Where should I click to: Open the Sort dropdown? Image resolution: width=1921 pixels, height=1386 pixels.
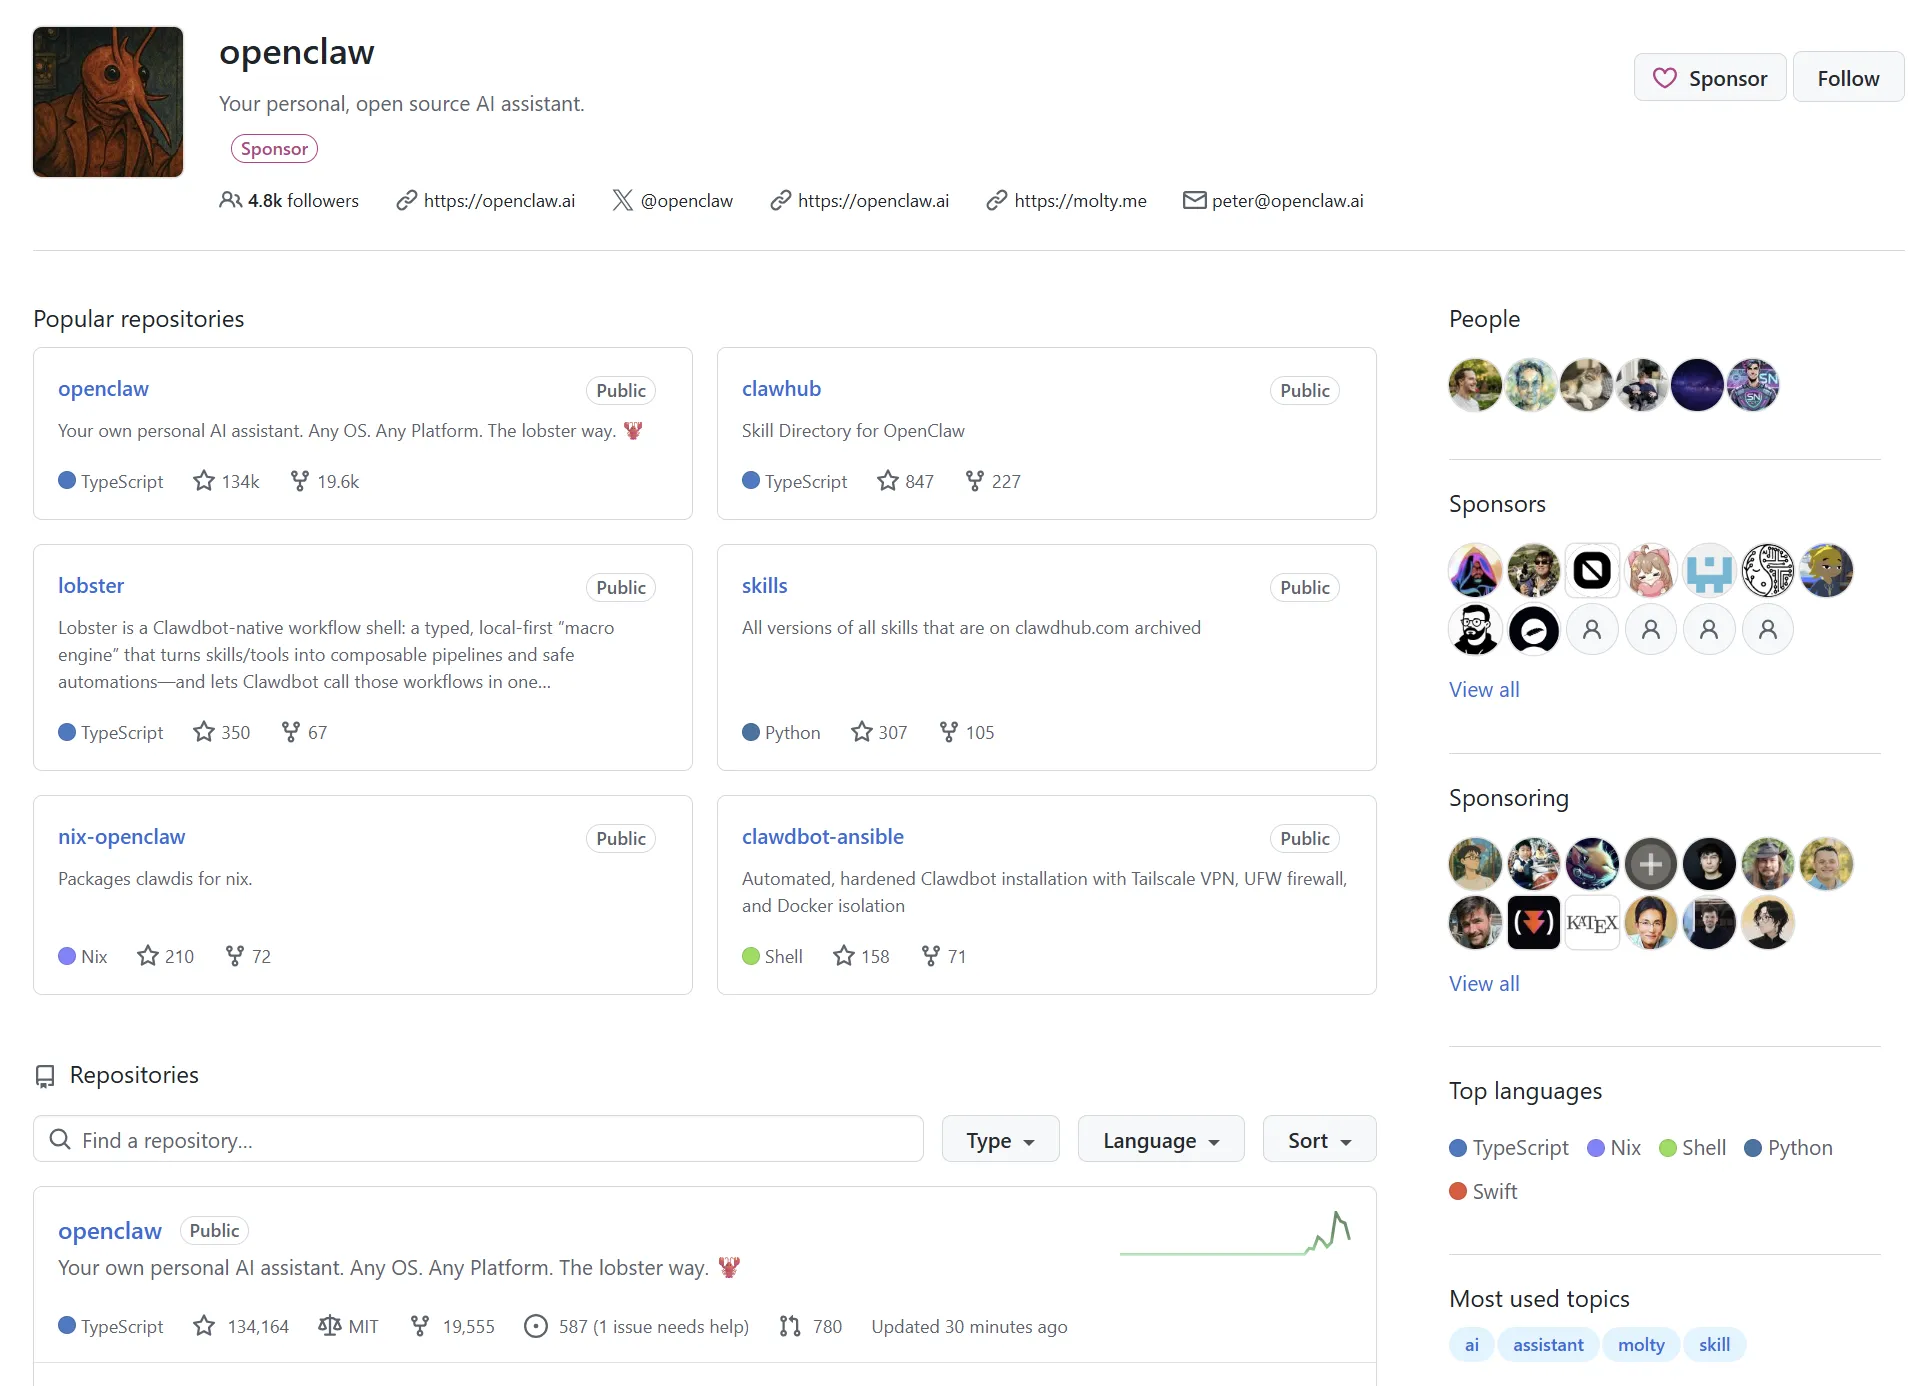pos(1318,1139)
